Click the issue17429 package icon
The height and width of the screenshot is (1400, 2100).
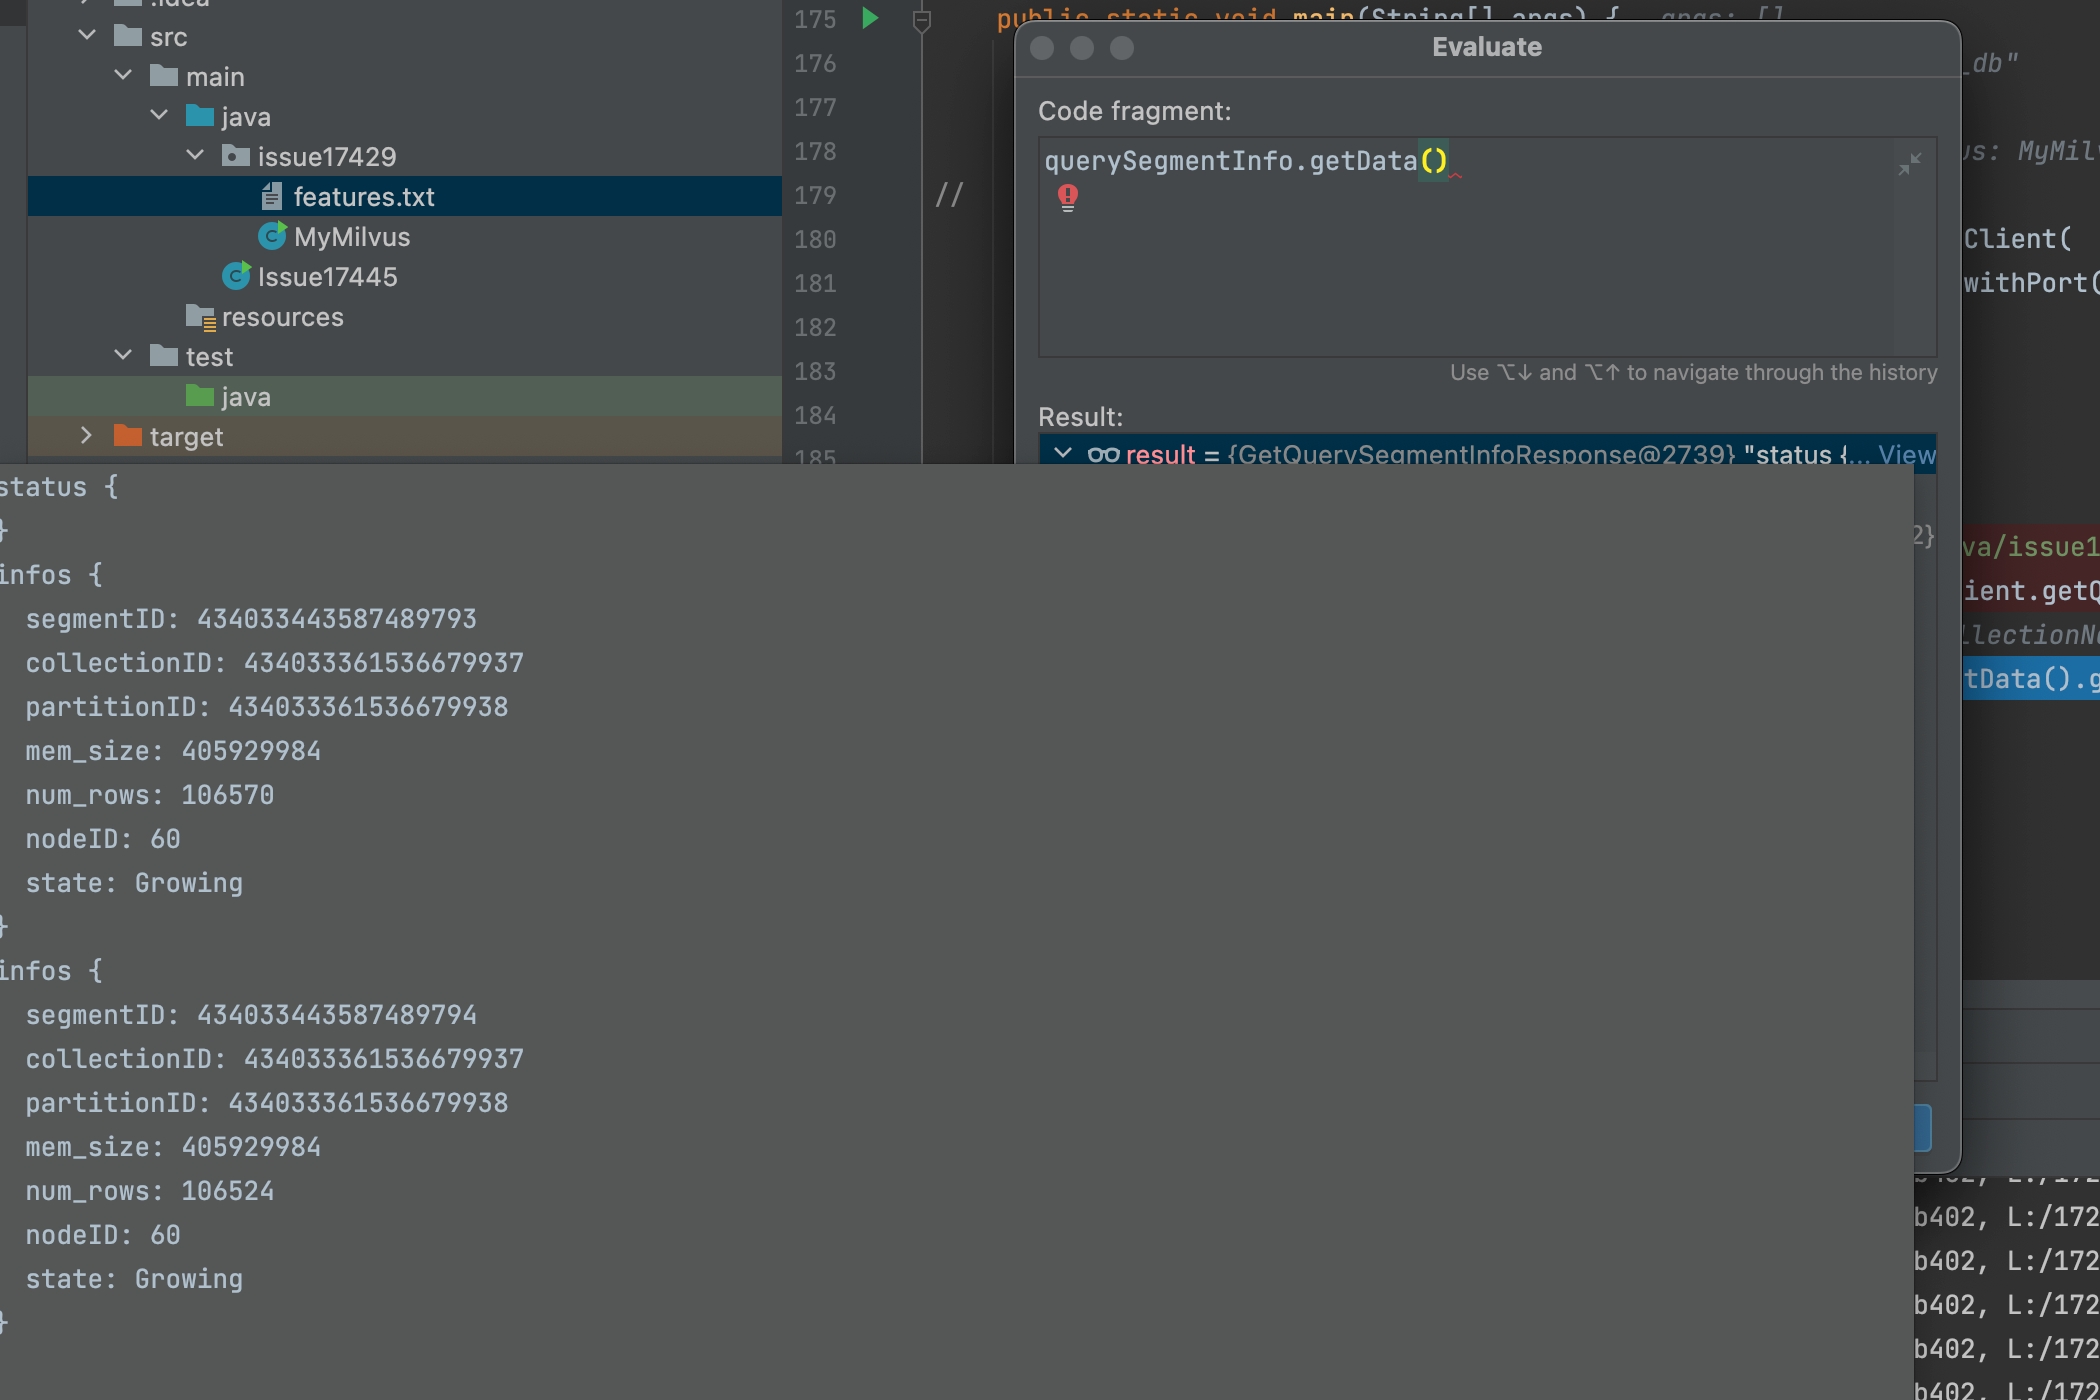click(236, 156)
